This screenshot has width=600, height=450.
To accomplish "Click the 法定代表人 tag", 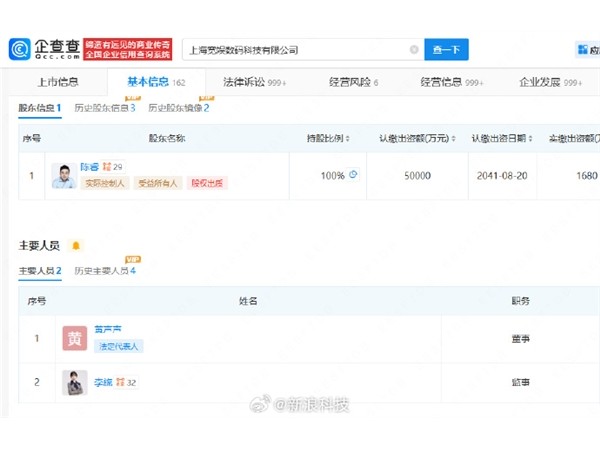I will [x=119, y=346].
